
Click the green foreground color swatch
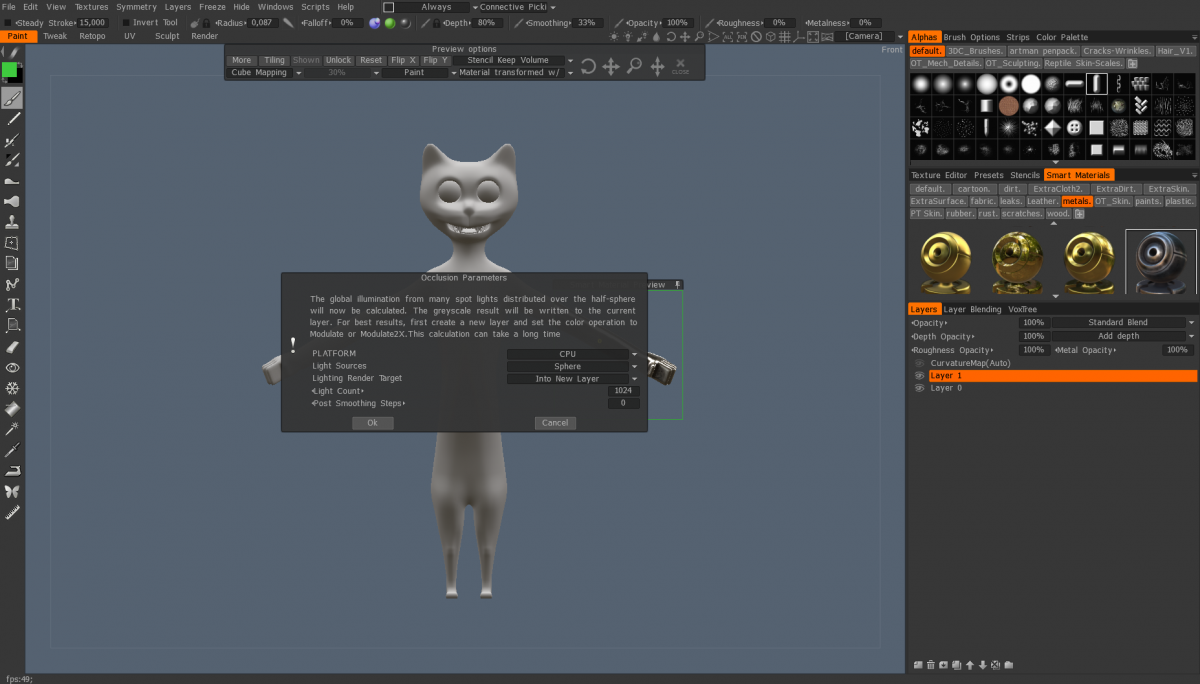(x=9, y=70)
